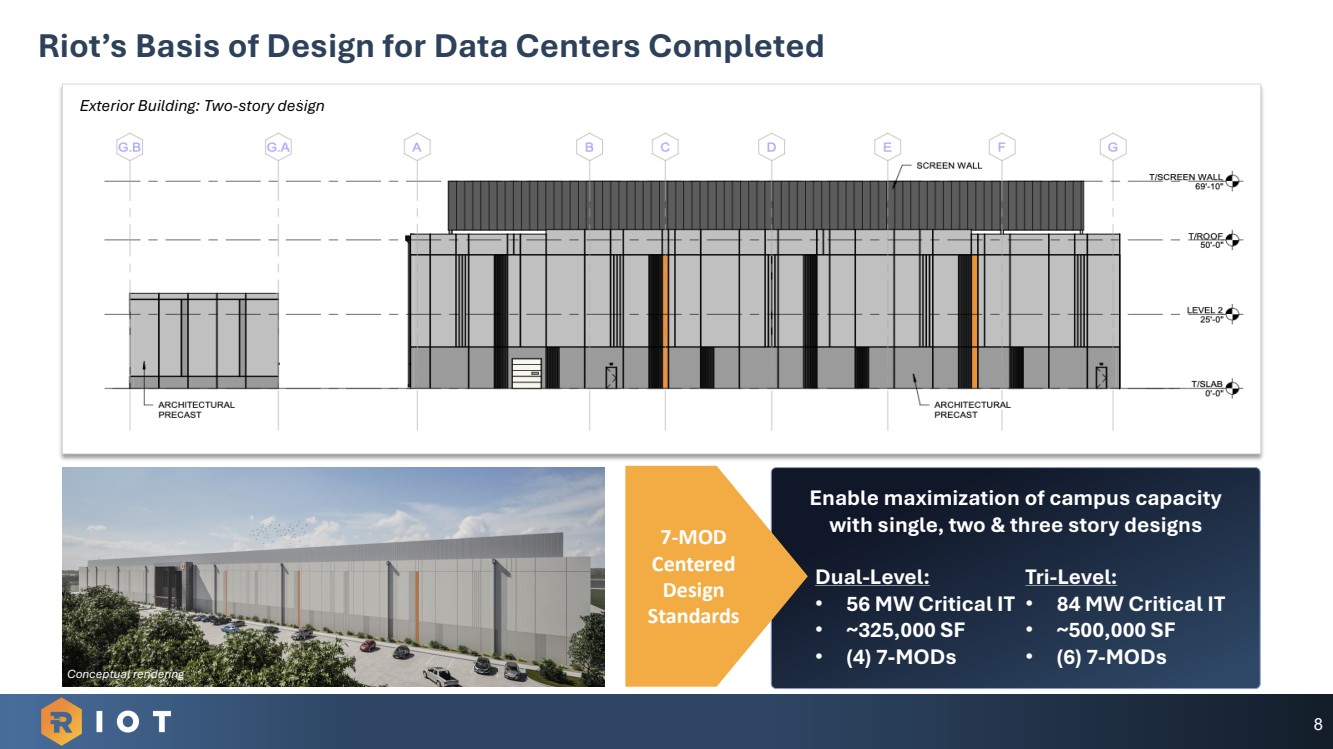This screenshot has height=749, width=1333.
Task: Click the G.B grid hexagon marker
Action: click(130, 147)
